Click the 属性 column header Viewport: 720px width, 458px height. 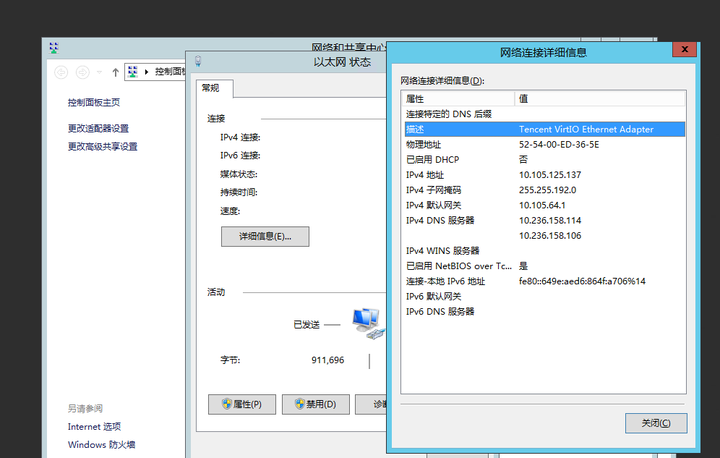[457, 99]
